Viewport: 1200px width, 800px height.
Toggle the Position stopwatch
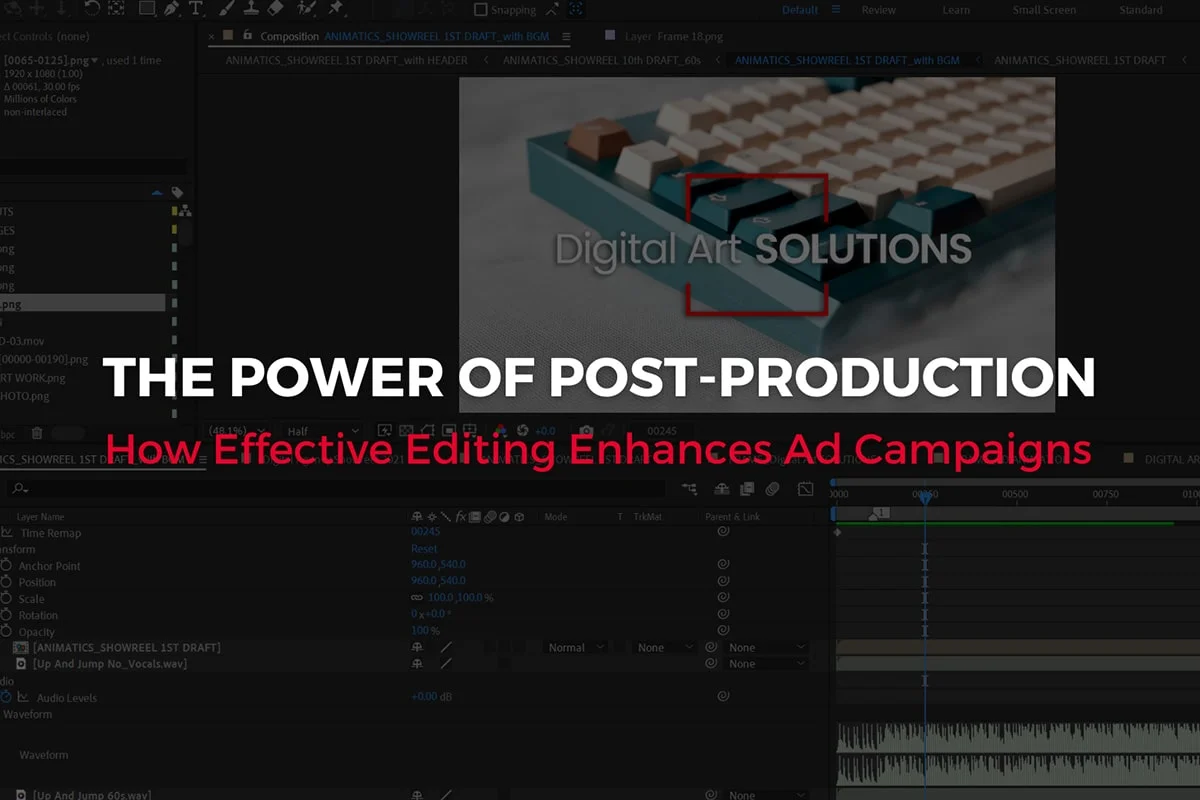pos(7,582)
